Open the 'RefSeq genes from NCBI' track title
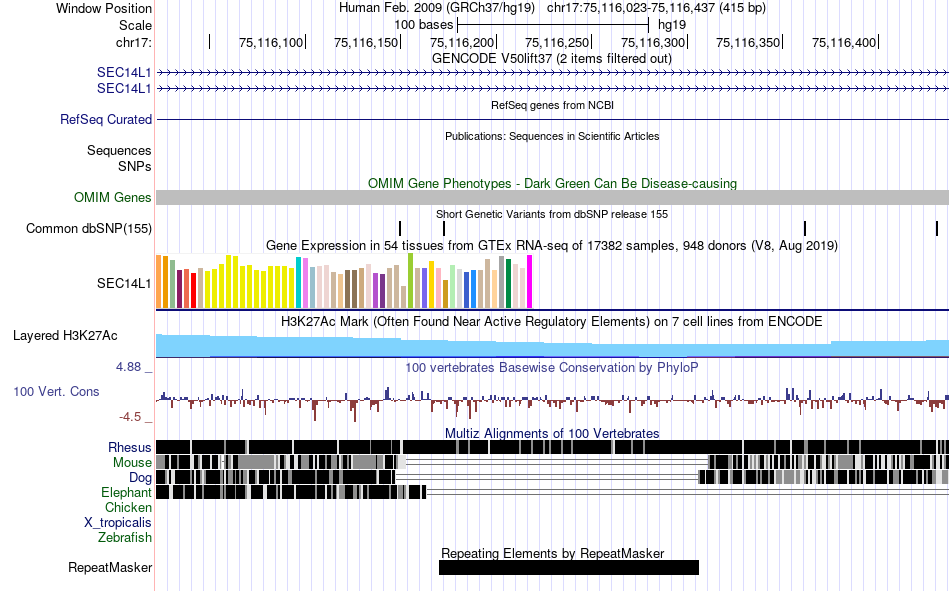Viewport: 950px width, 591px height. click(x=552, y=105)
